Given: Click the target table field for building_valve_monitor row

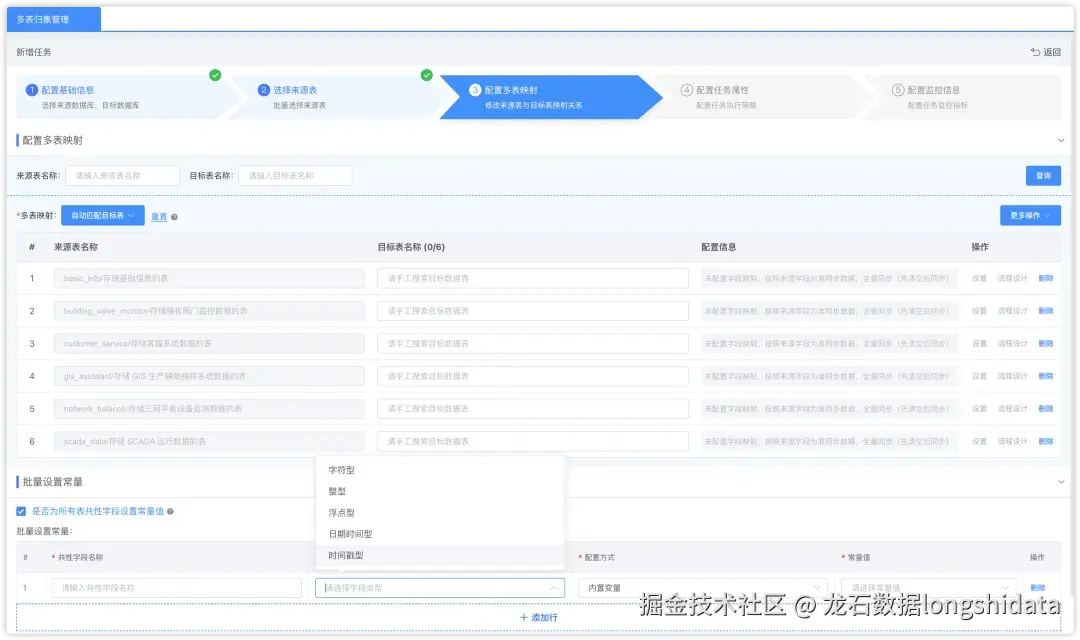Looking at the screenshot, I should 532,311.
